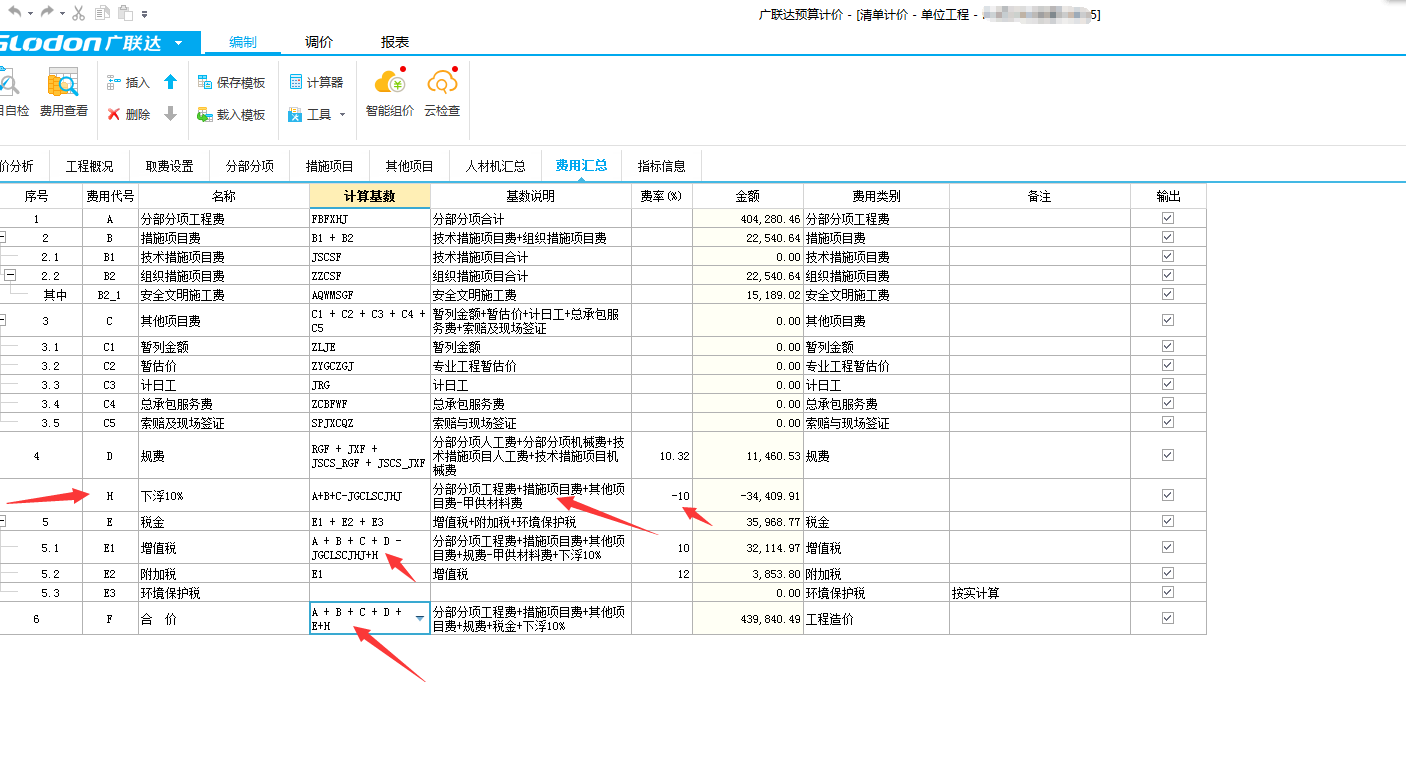Viewport: 1406px width, 783px height.
Task: Click the 费用代号 column header
Action: tap(110, 196)
